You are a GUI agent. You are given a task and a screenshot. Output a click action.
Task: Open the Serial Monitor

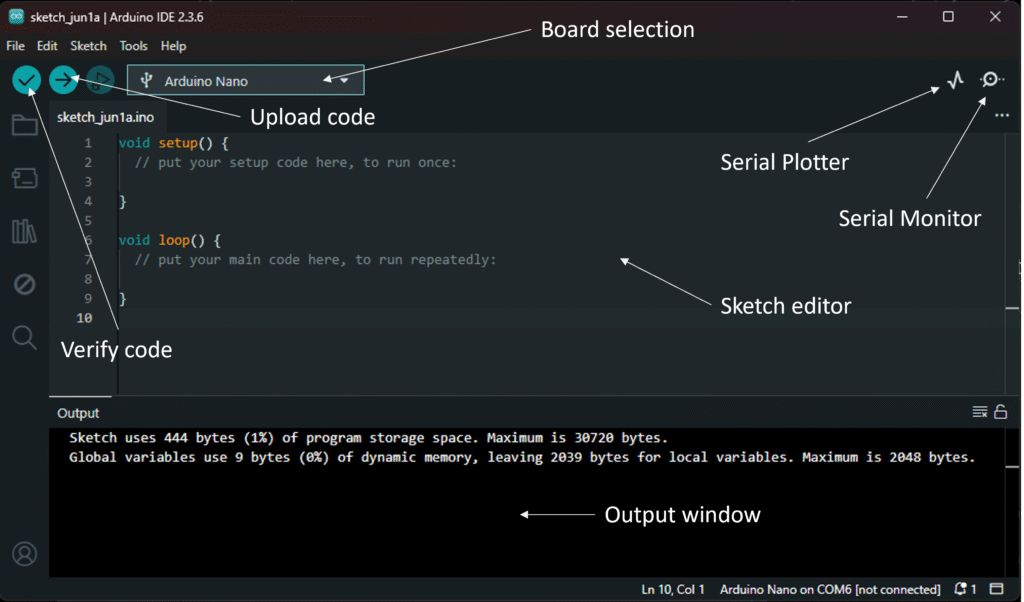[x=991, y=80]
